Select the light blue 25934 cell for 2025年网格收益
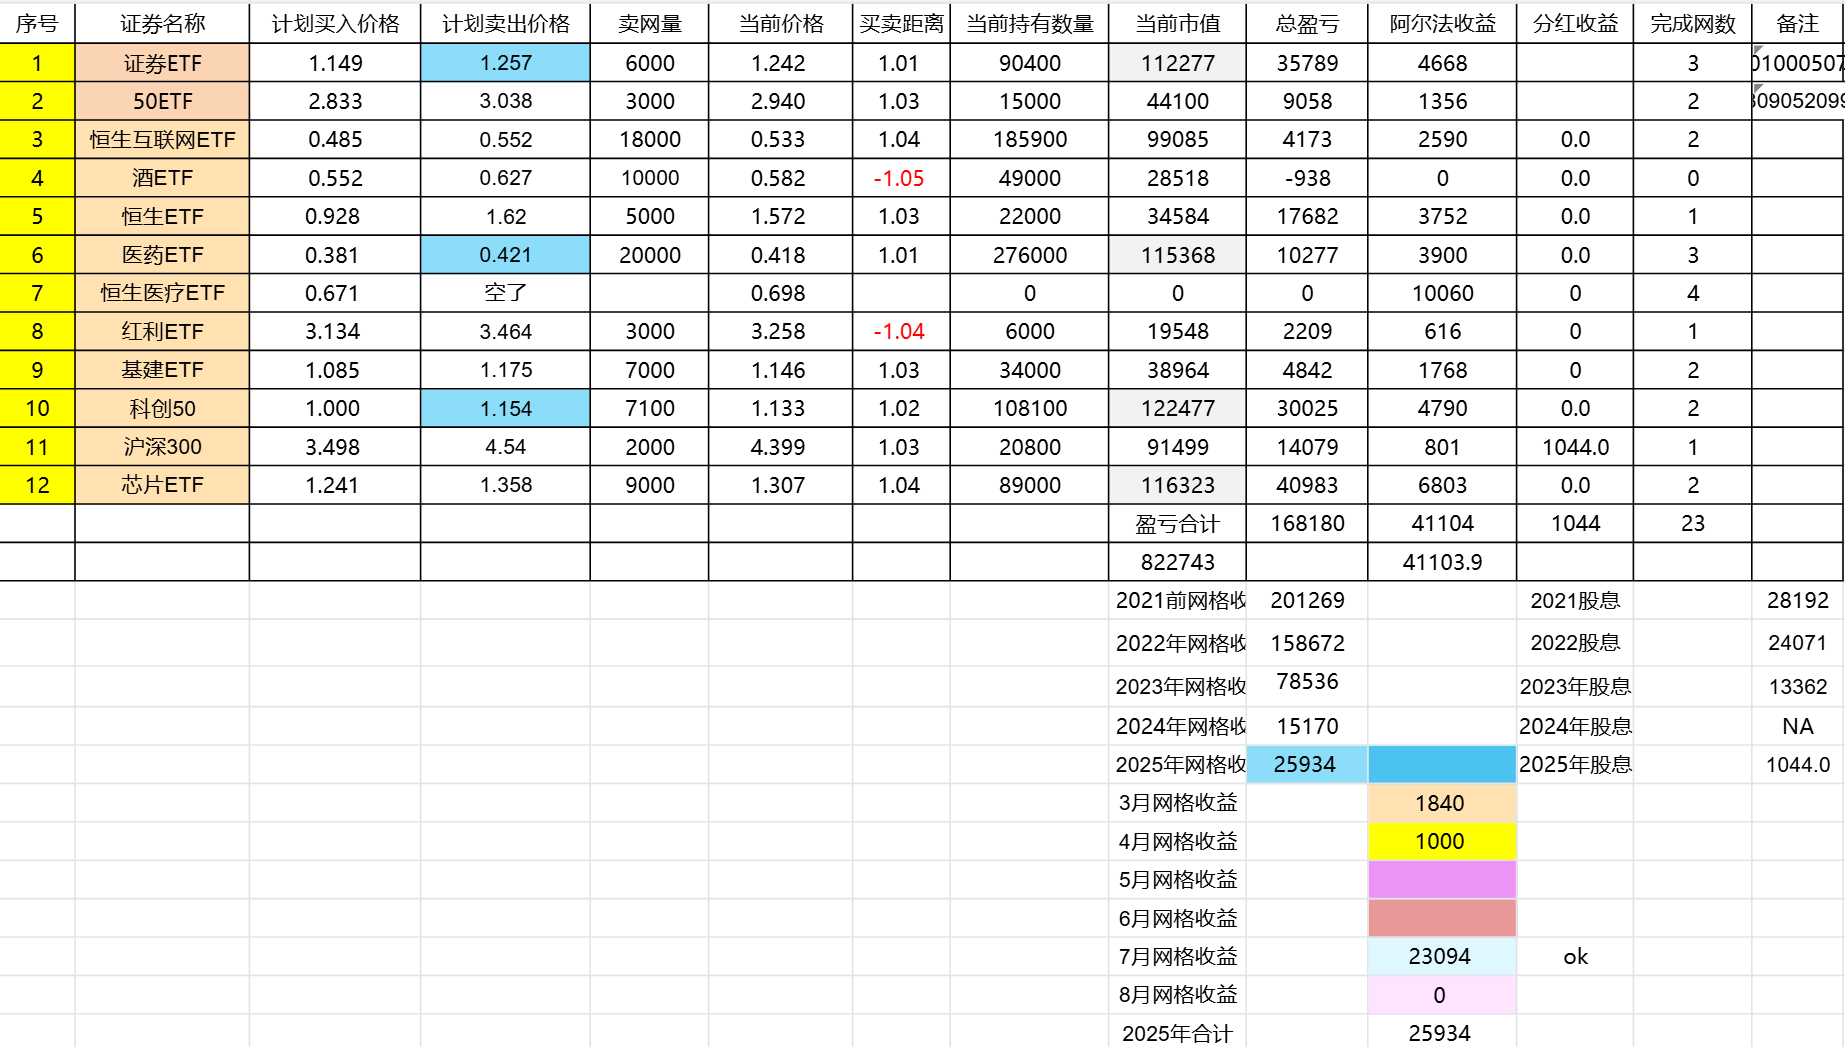 pos(1306,765)
